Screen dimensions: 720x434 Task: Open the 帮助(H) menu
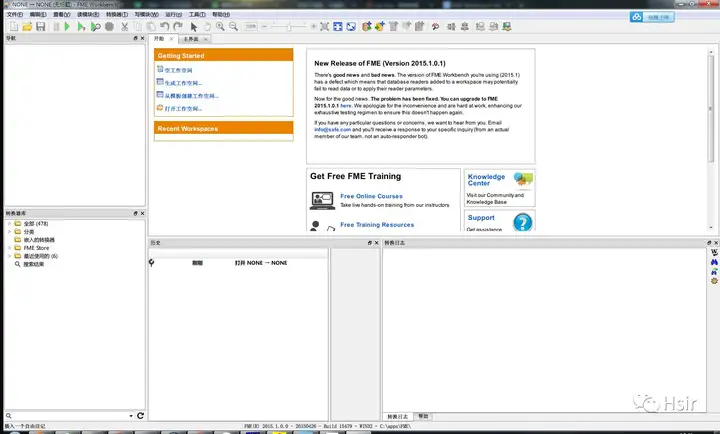coord(221,15)
